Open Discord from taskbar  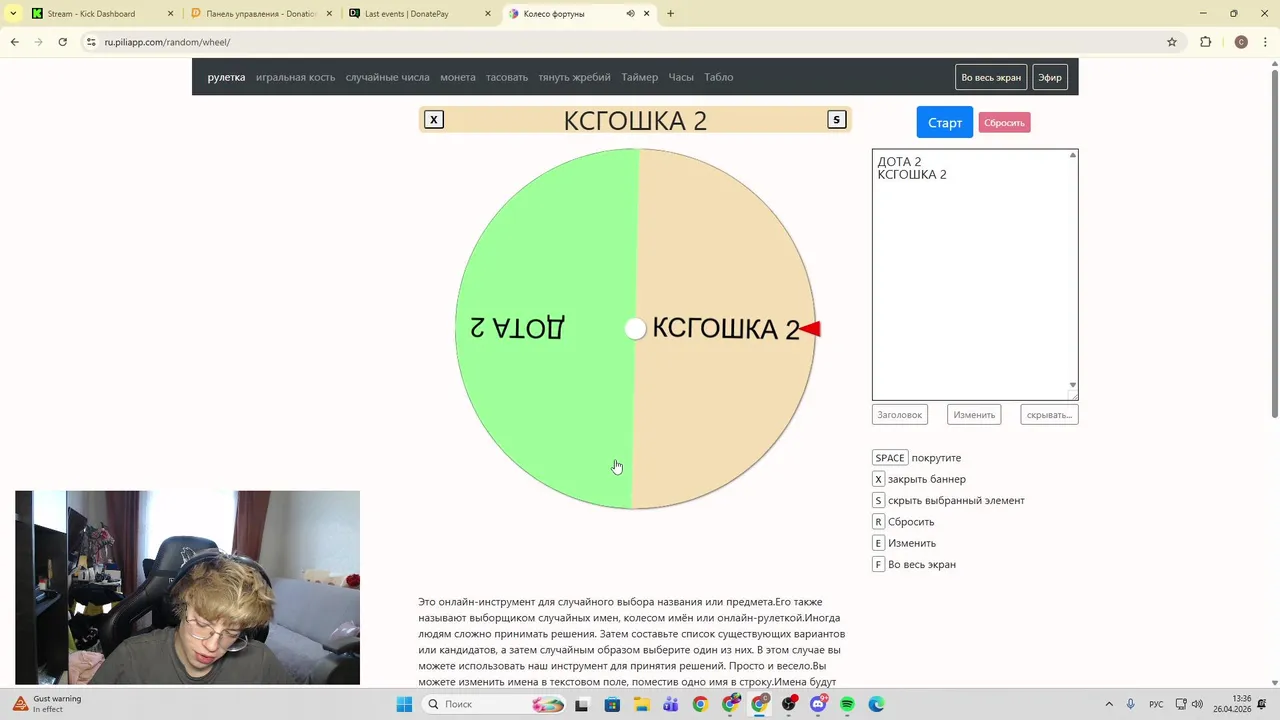click(818, 704)
